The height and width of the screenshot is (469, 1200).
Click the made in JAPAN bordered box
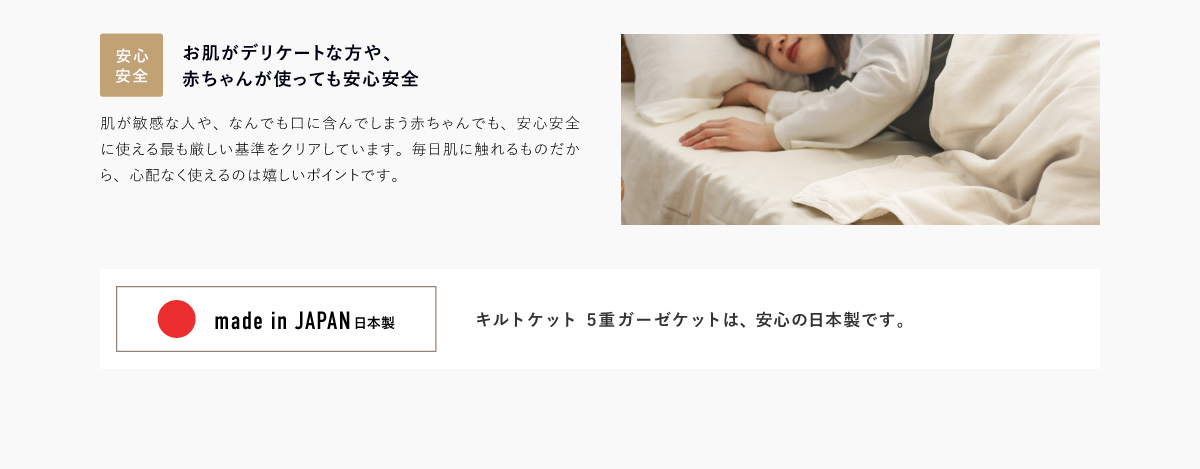coord(276,319)
